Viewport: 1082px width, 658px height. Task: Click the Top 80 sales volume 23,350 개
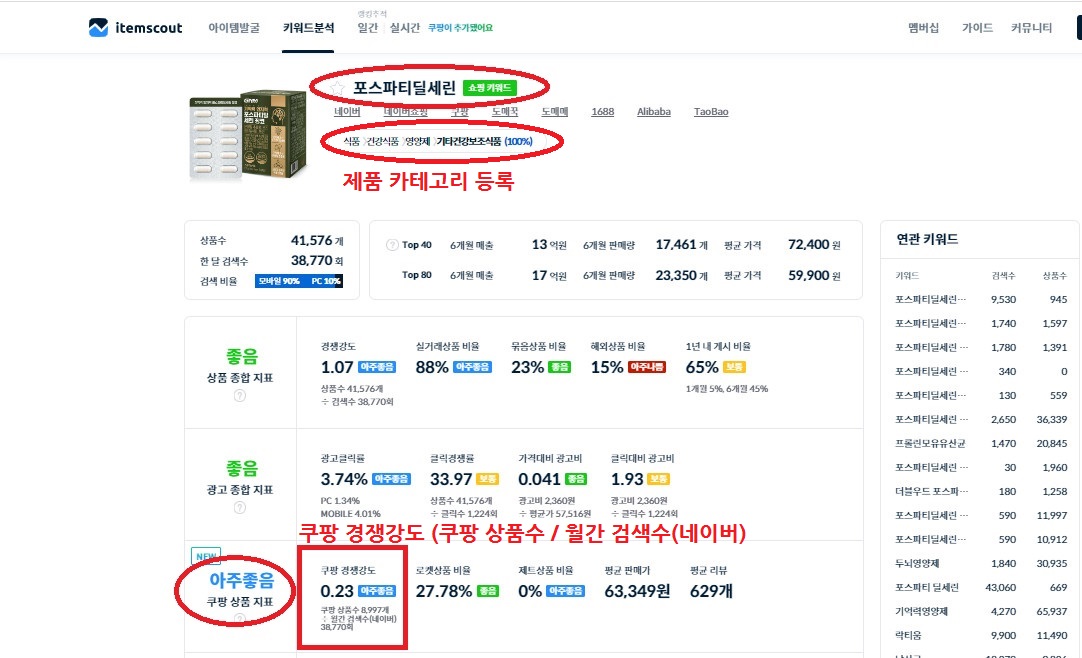coord(682,275)
